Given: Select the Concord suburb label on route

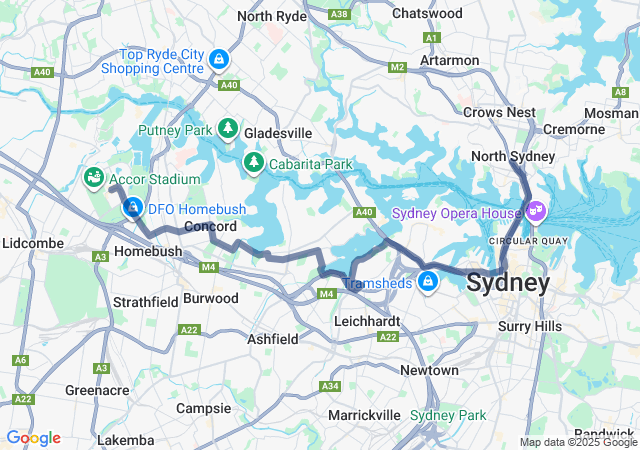Looking at the screenshot, I should coord(211,226).
